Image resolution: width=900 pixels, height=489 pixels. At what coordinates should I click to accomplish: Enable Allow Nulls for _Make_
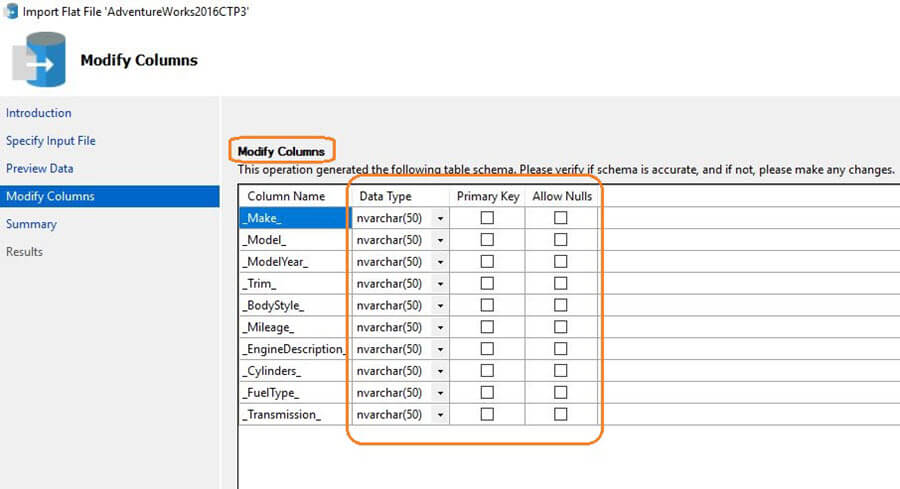561,218
